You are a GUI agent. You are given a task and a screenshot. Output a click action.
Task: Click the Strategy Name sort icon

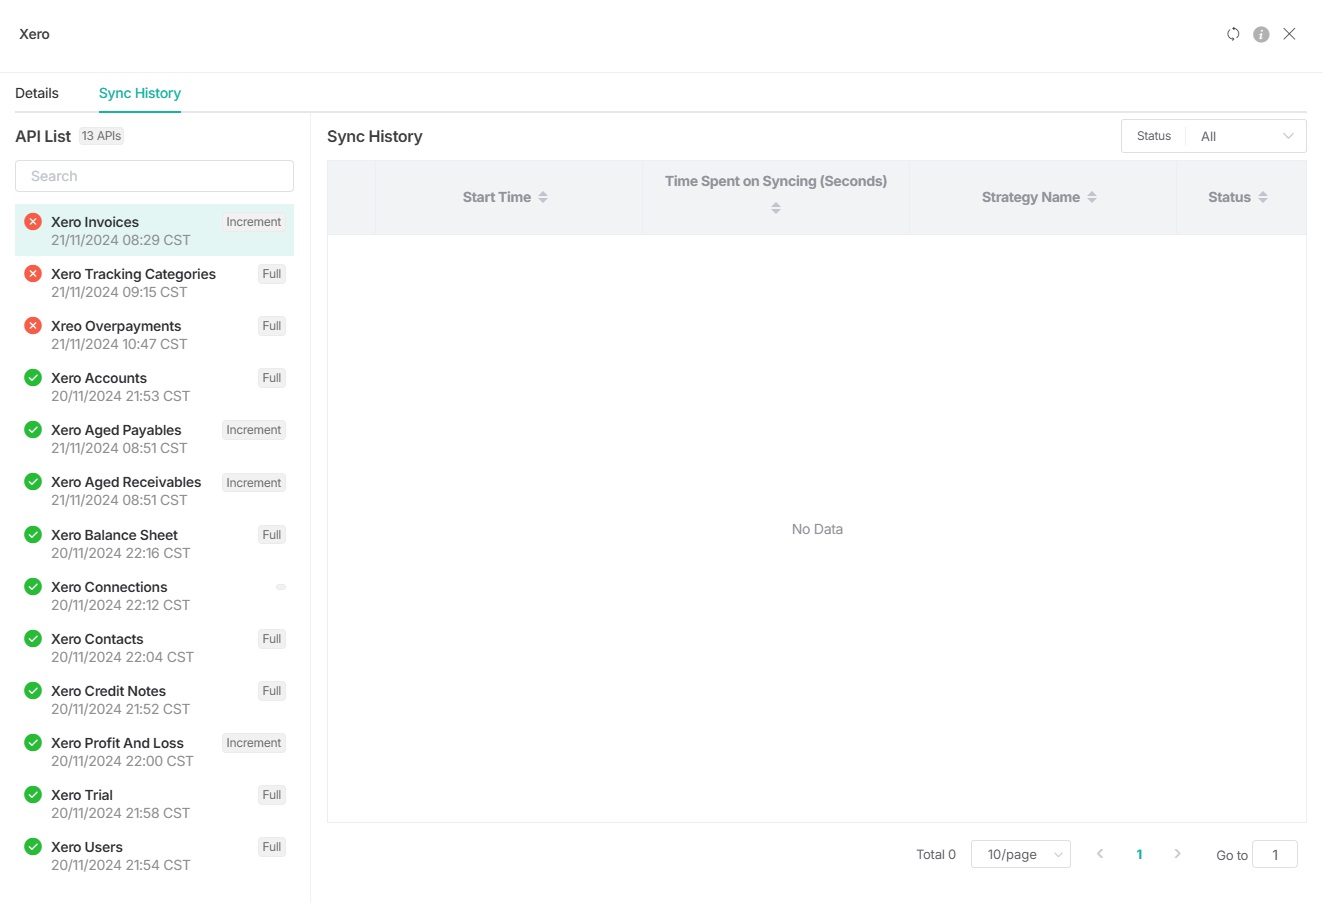coord(1092,197)
